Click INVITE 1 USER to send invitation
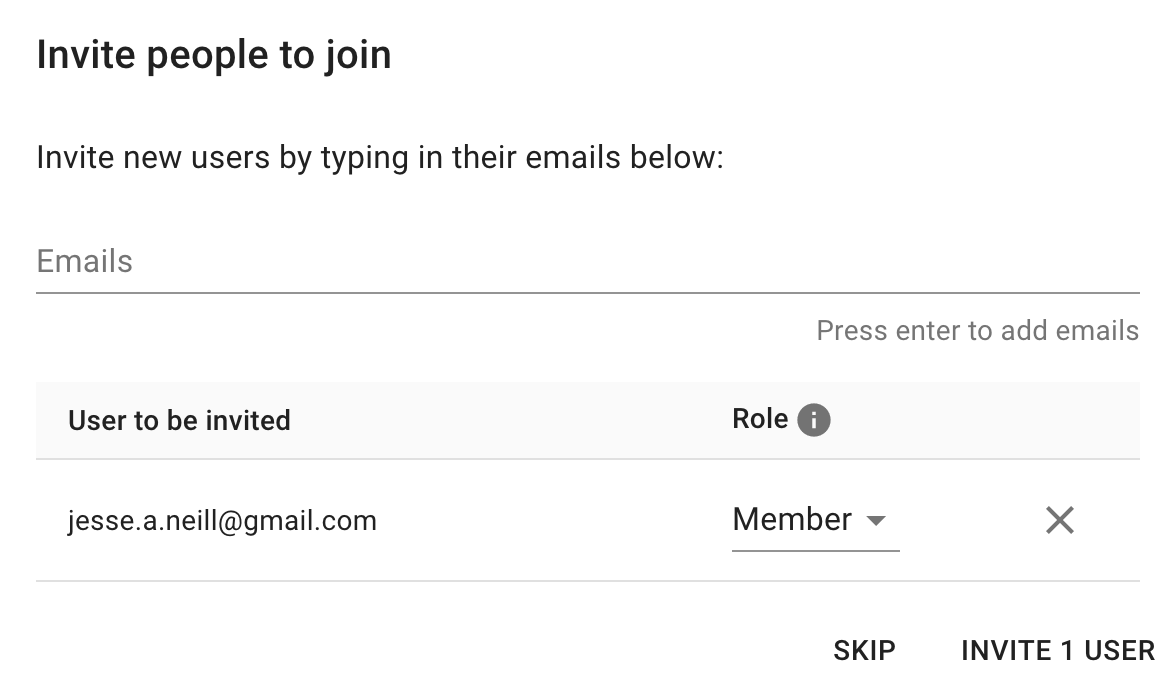 click(1057, 650)
